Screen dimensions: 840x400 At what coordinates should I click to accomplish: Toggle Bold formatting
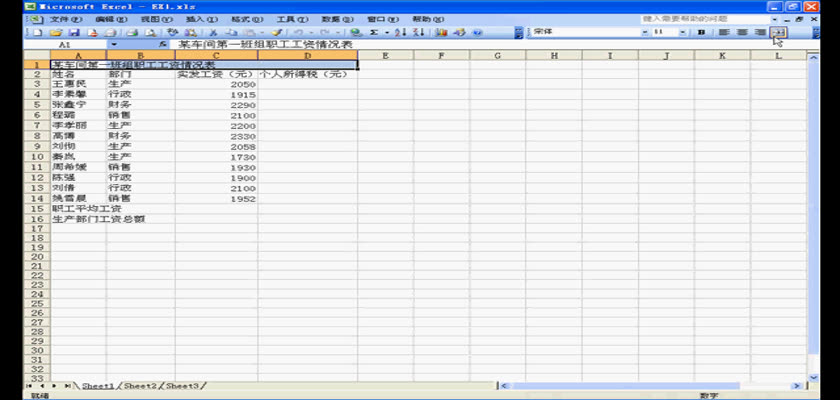[x=701, y=33]
